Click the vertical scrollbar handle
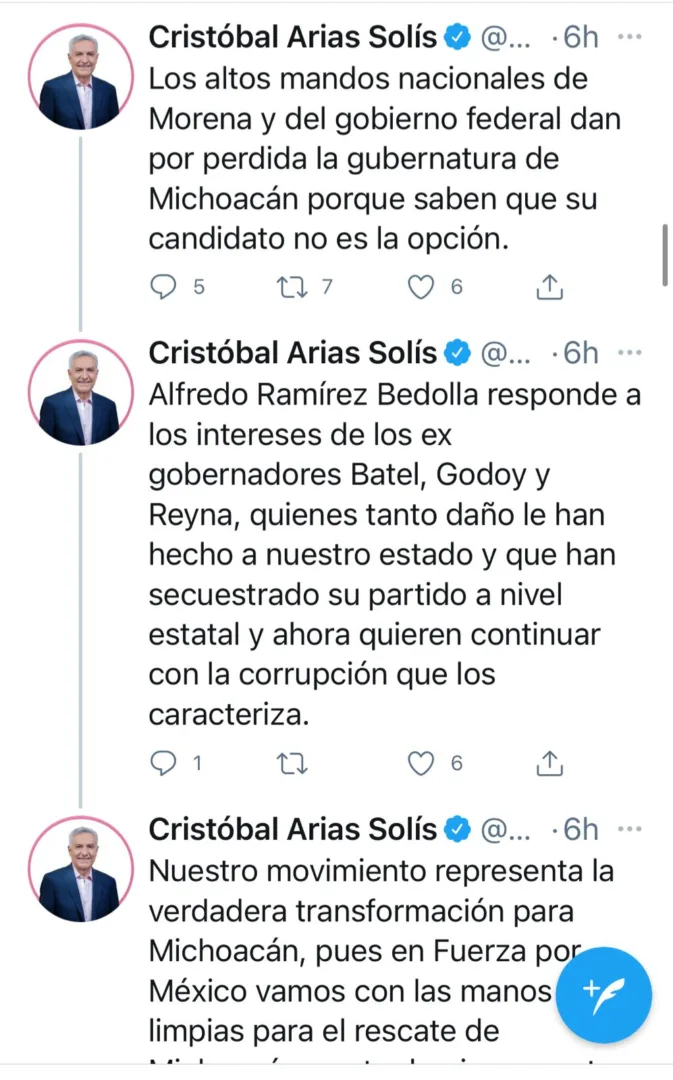This screenshot has height=1080, width=673. 665,255
